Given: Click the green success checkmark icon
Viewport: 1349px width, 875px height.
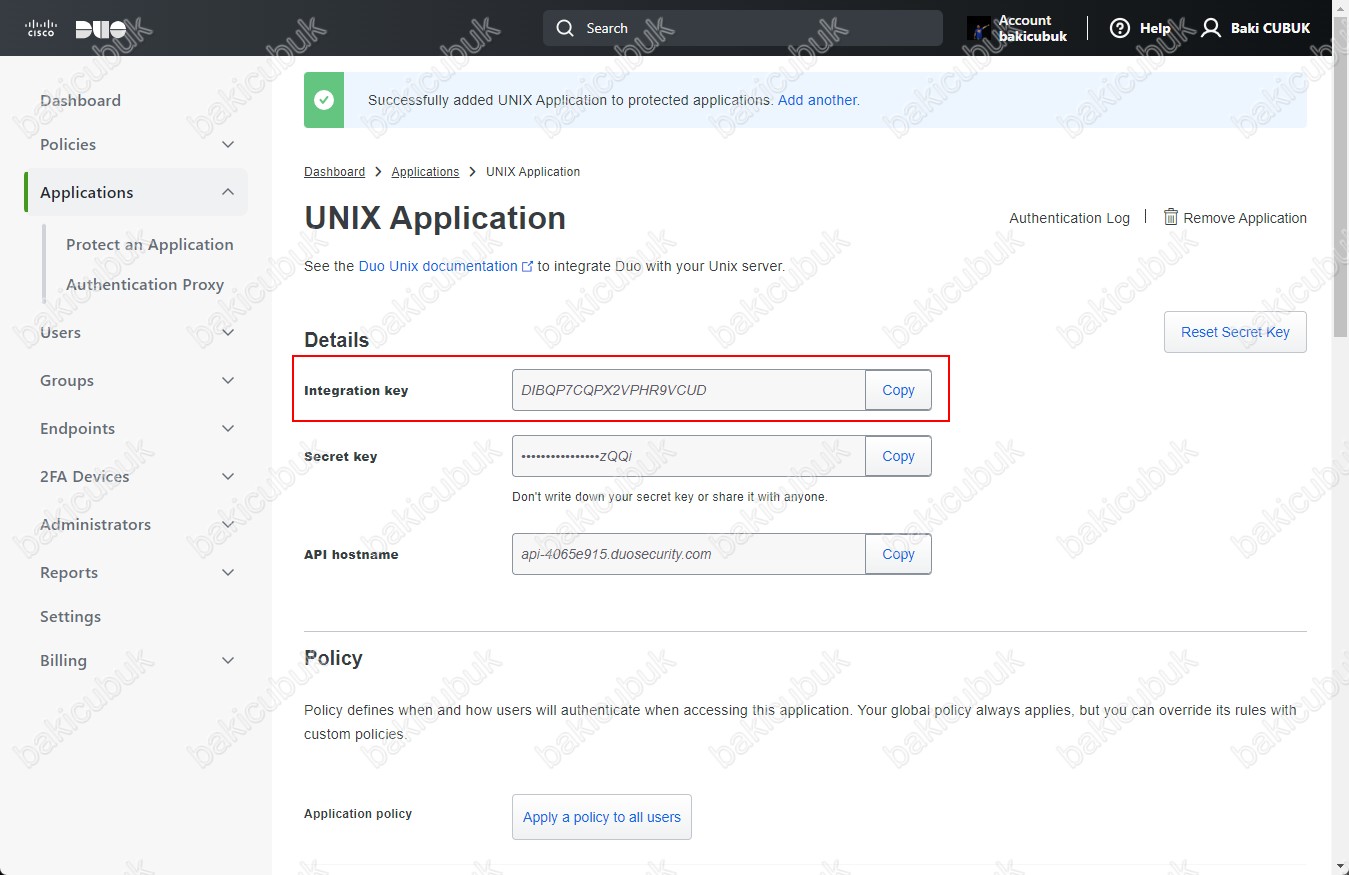Looking at the screenshot, I should (324, 100).
